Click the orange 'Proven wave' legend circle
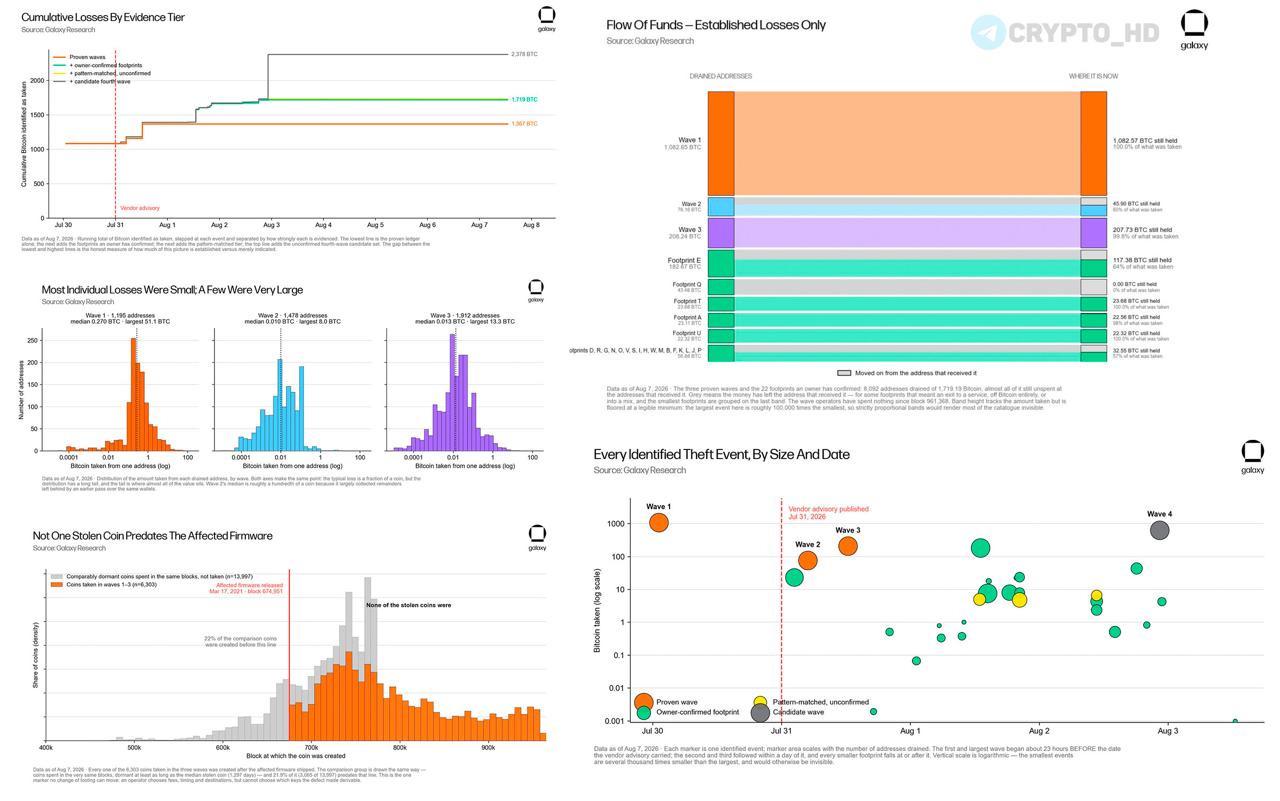The height and width of the screenshot is (801, 1280). coord(644,703)
